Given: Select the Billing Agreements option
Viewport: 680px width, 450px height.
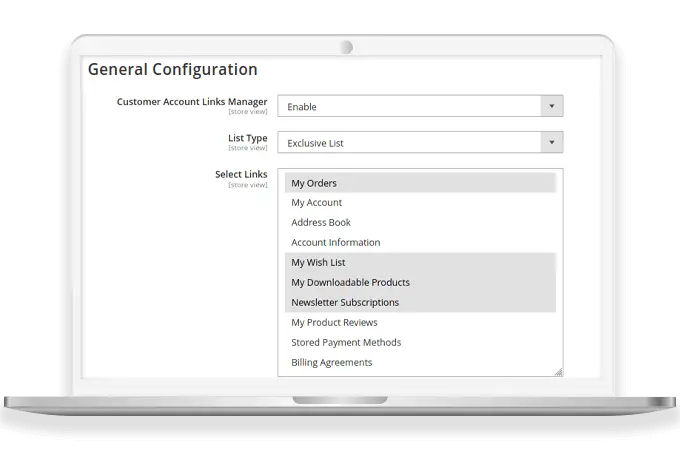Looking at the screenshot, I should (x=331, y=363).
